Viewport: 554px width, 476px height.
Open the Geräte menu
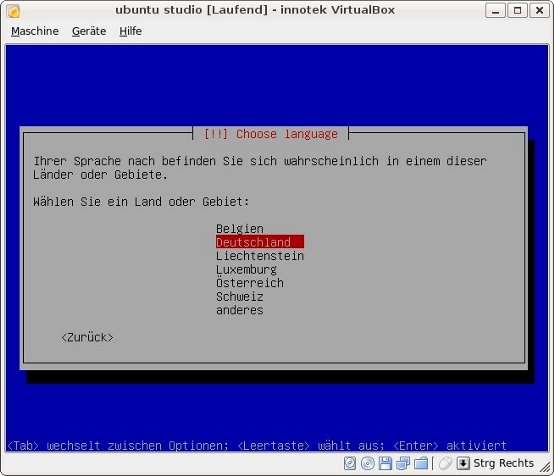tap(89, 31)
